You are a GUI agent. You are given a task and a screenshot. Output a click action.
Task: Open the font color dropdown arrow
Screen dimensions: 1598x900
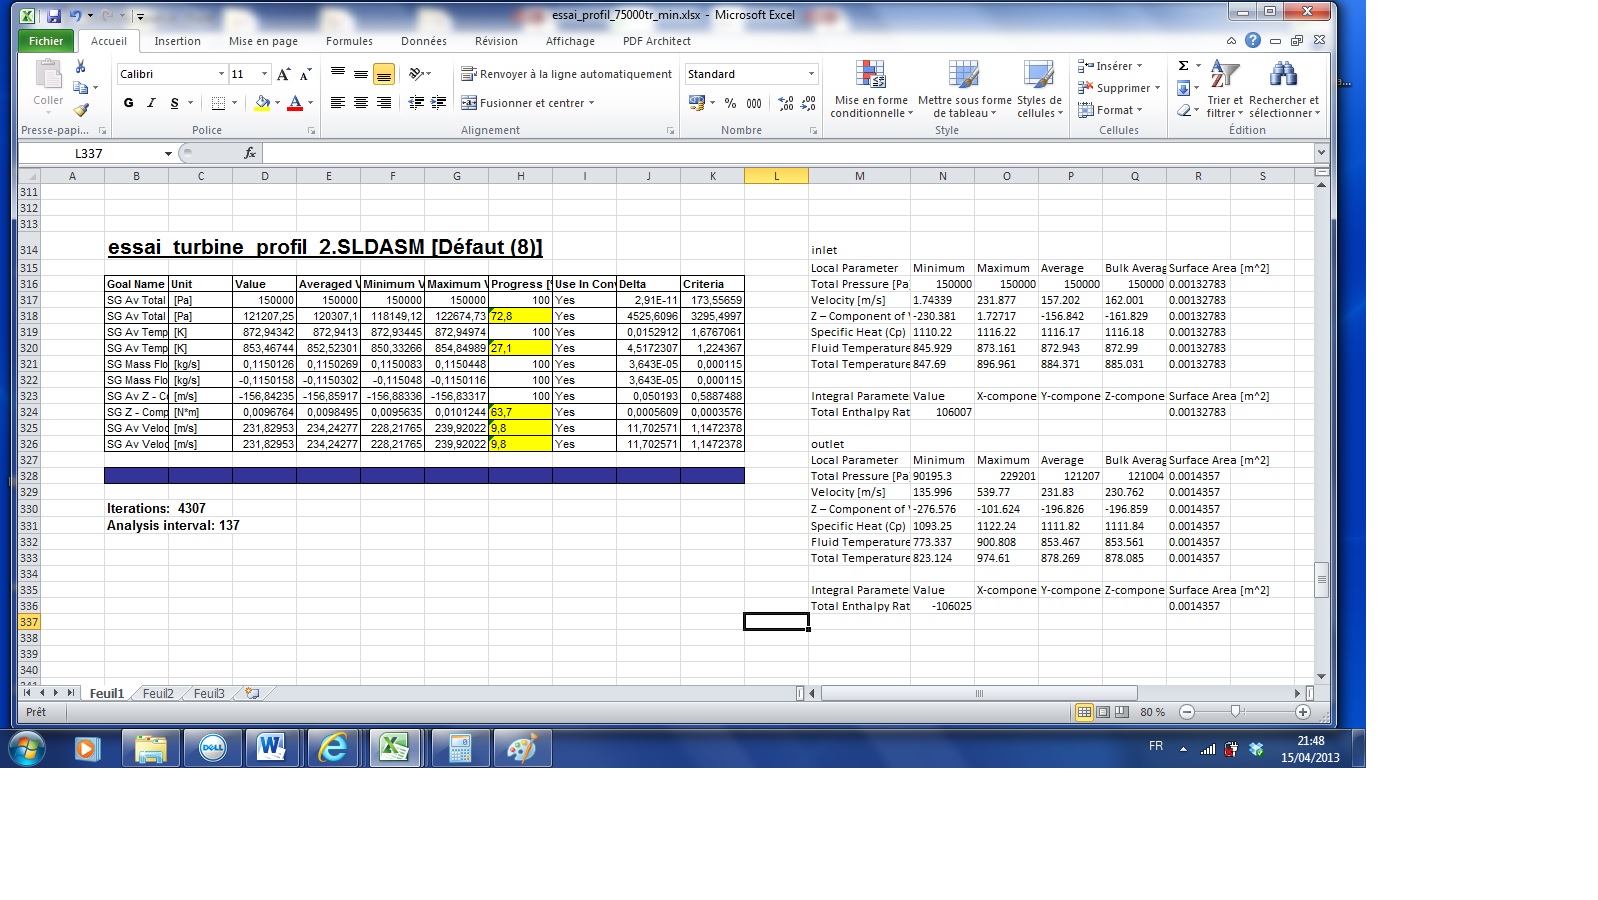[310, 103]
